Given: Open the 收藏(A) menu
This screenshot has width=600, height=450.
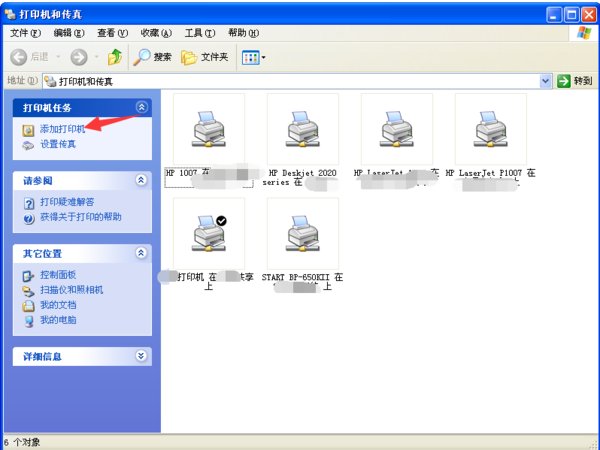Looking at the screenshot, I should pos(156,33).
